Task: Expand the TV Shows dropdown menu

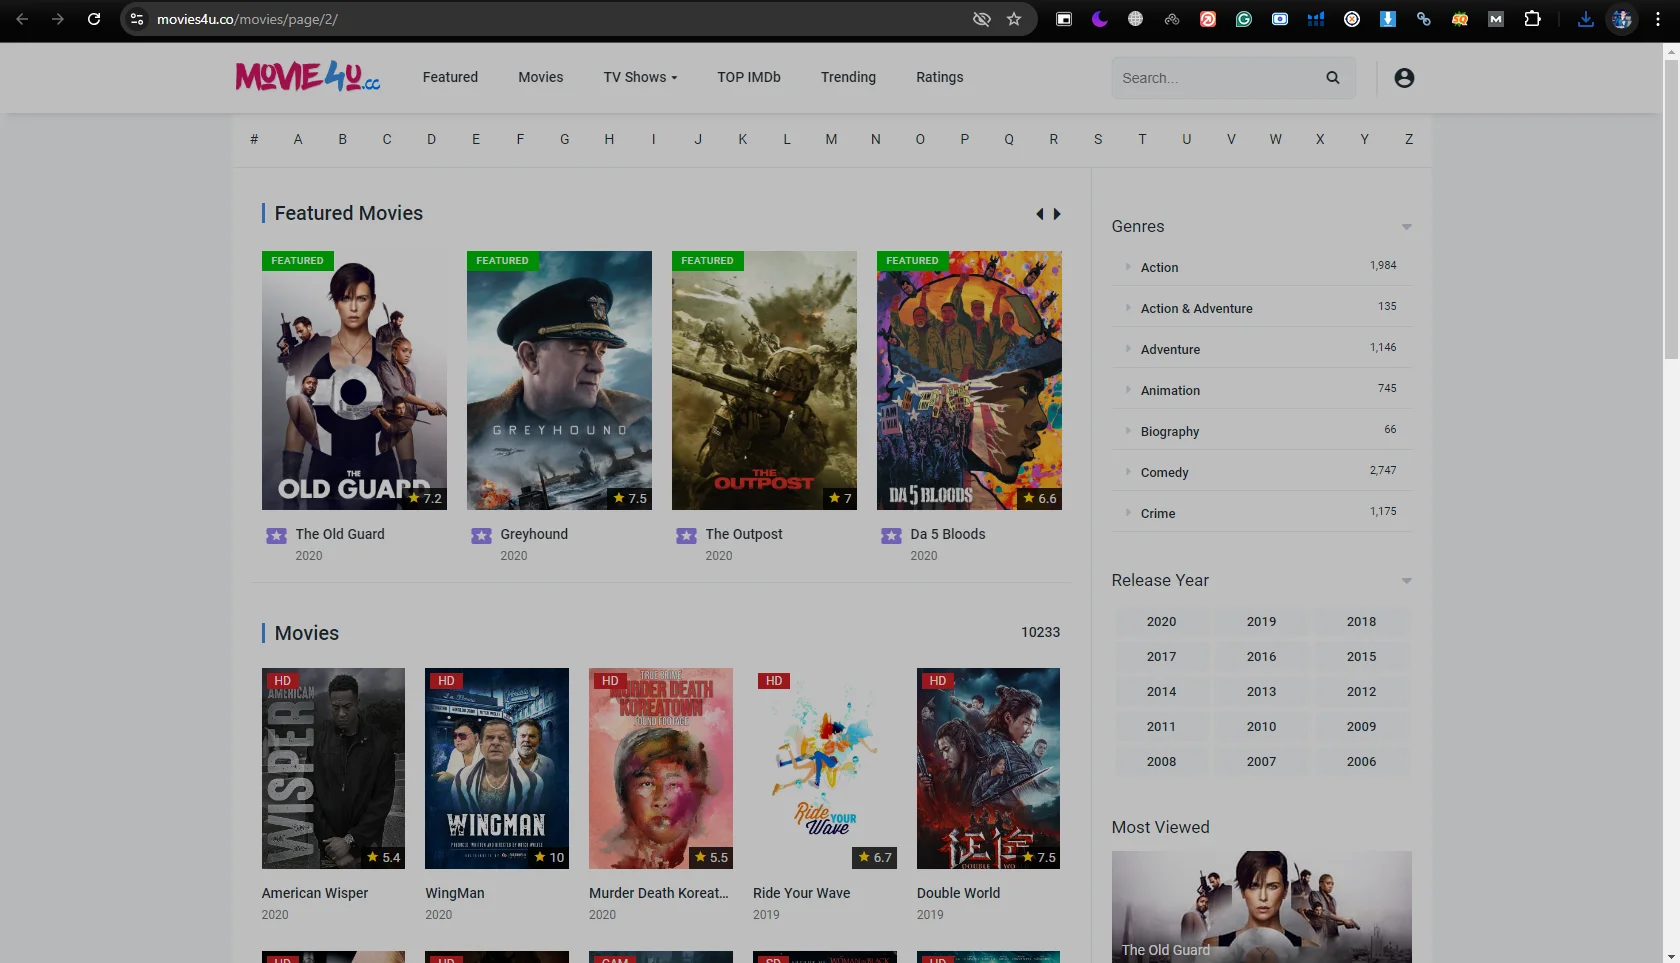Action: (x=640, y=77)
